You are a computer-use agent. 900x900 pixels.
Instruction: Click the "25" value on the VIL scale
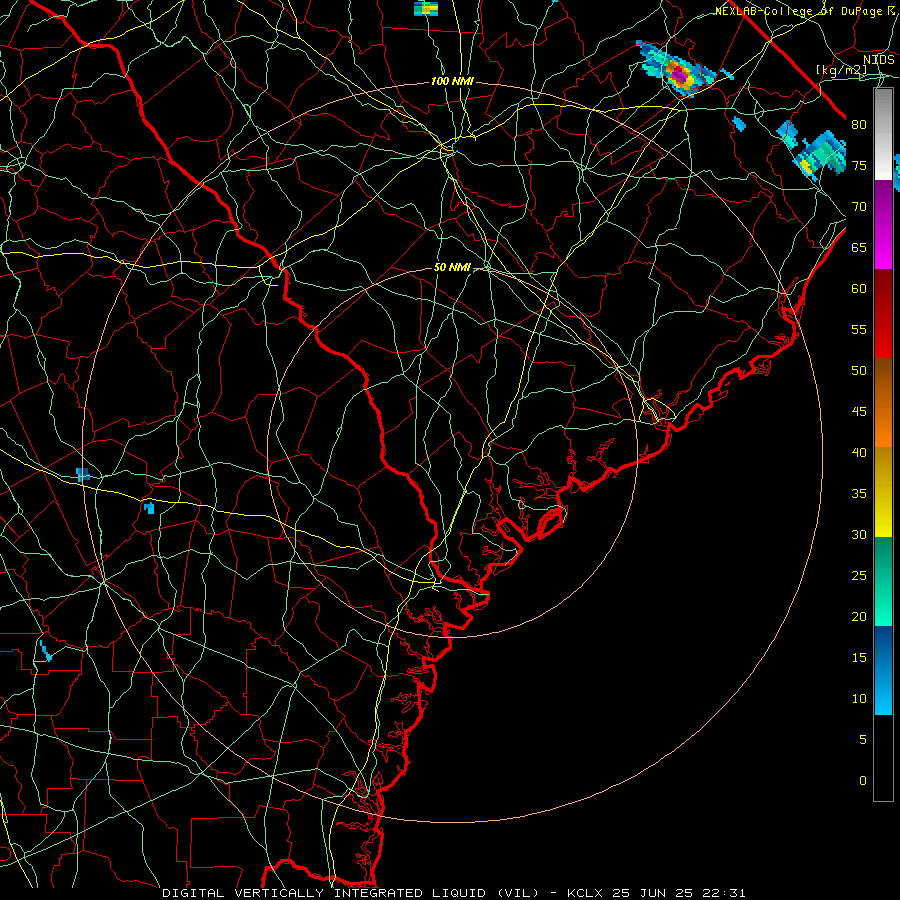[859, 576]
